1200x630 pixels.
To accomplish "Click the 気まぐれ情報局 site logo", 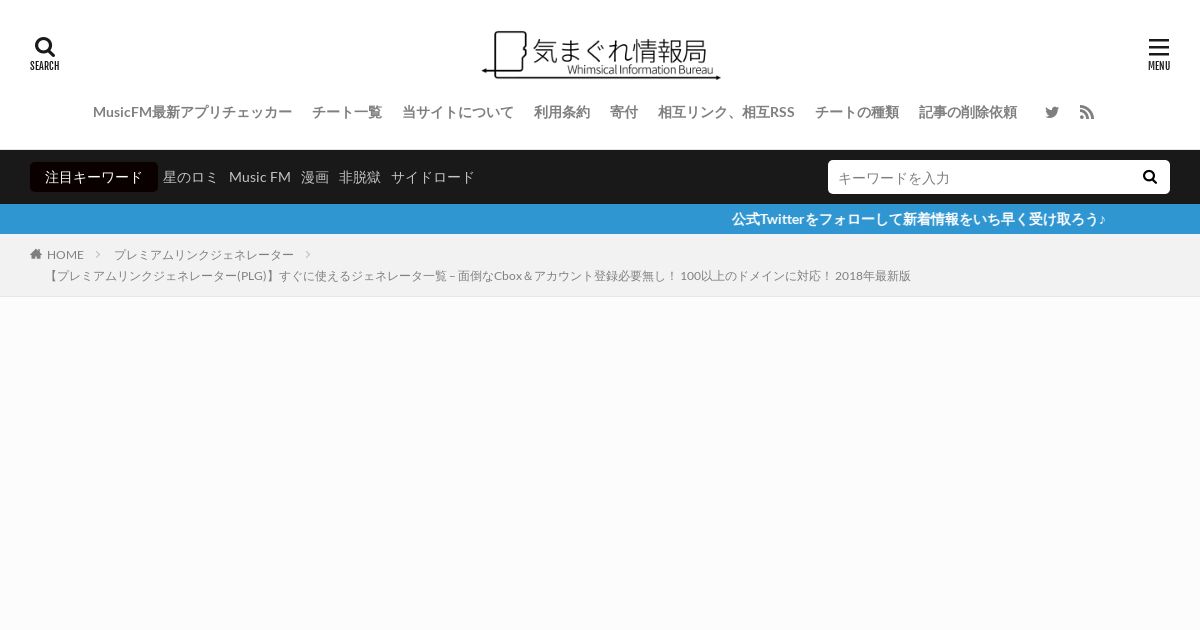I will [601, 55].
